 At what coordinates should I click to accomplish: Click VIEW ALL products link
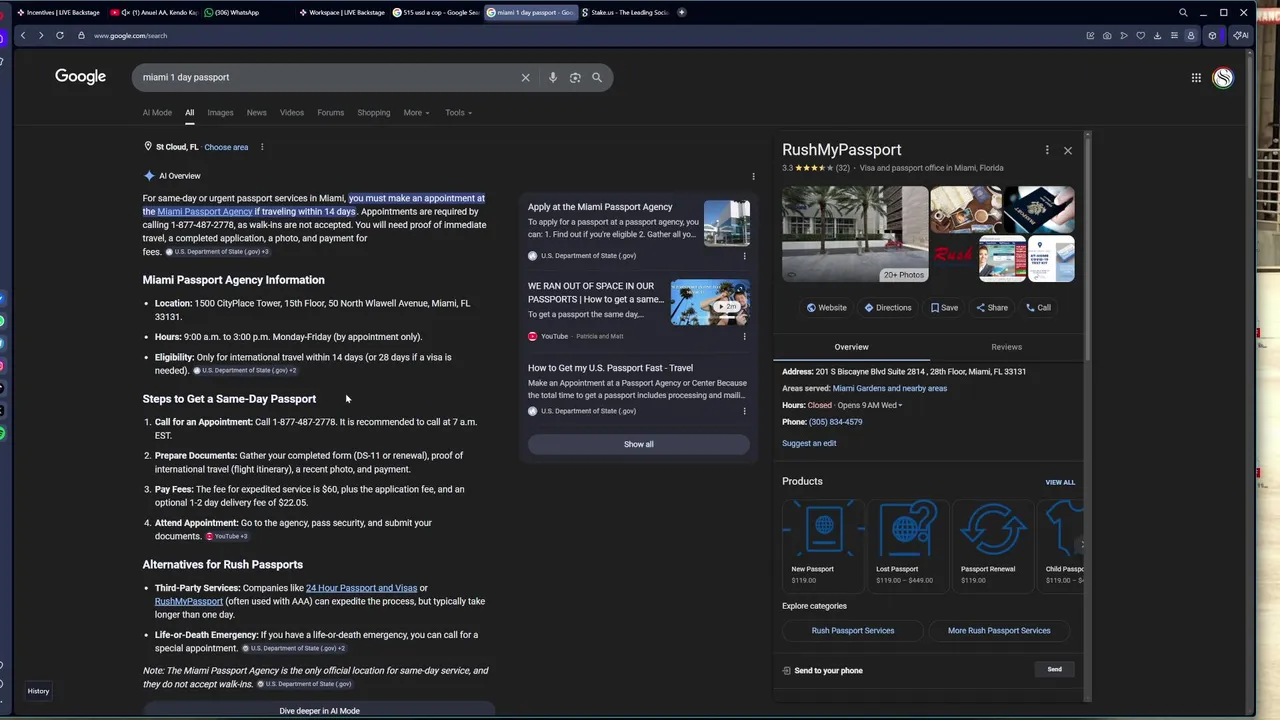pos(1060,482)
